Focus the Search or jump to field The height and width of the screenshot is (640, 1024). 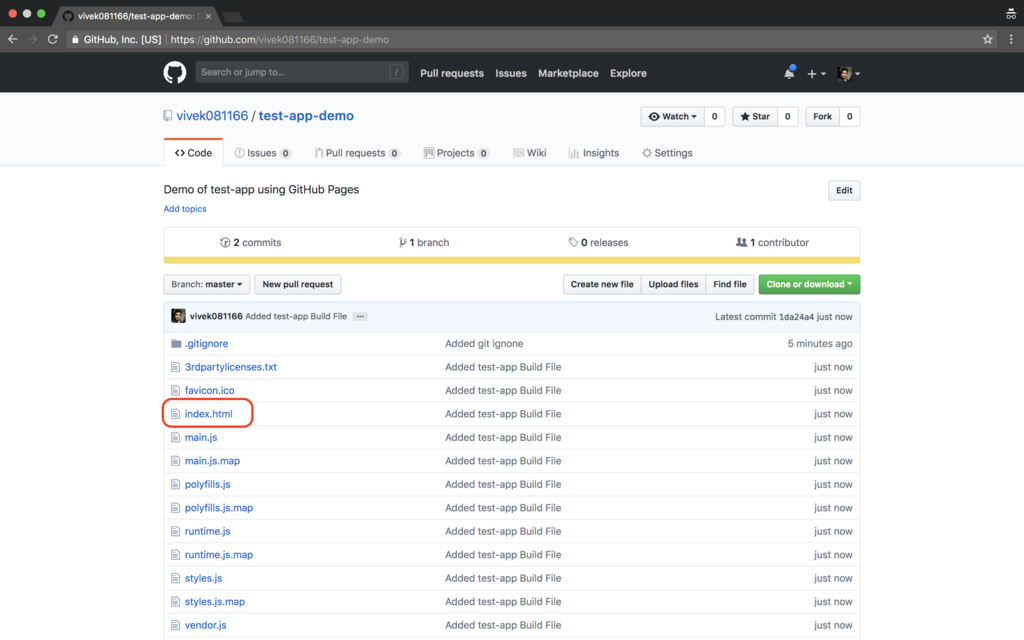pos(302,72)
